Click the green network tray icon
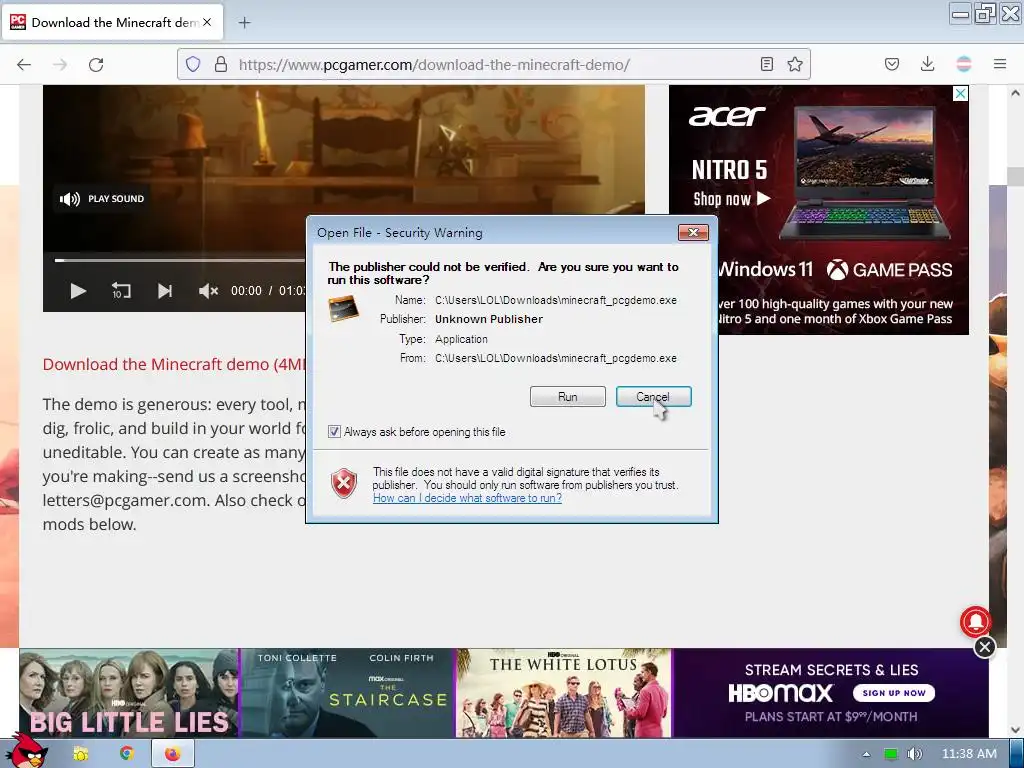Screen dimensions: 1024x768 [x=890, y=754]
